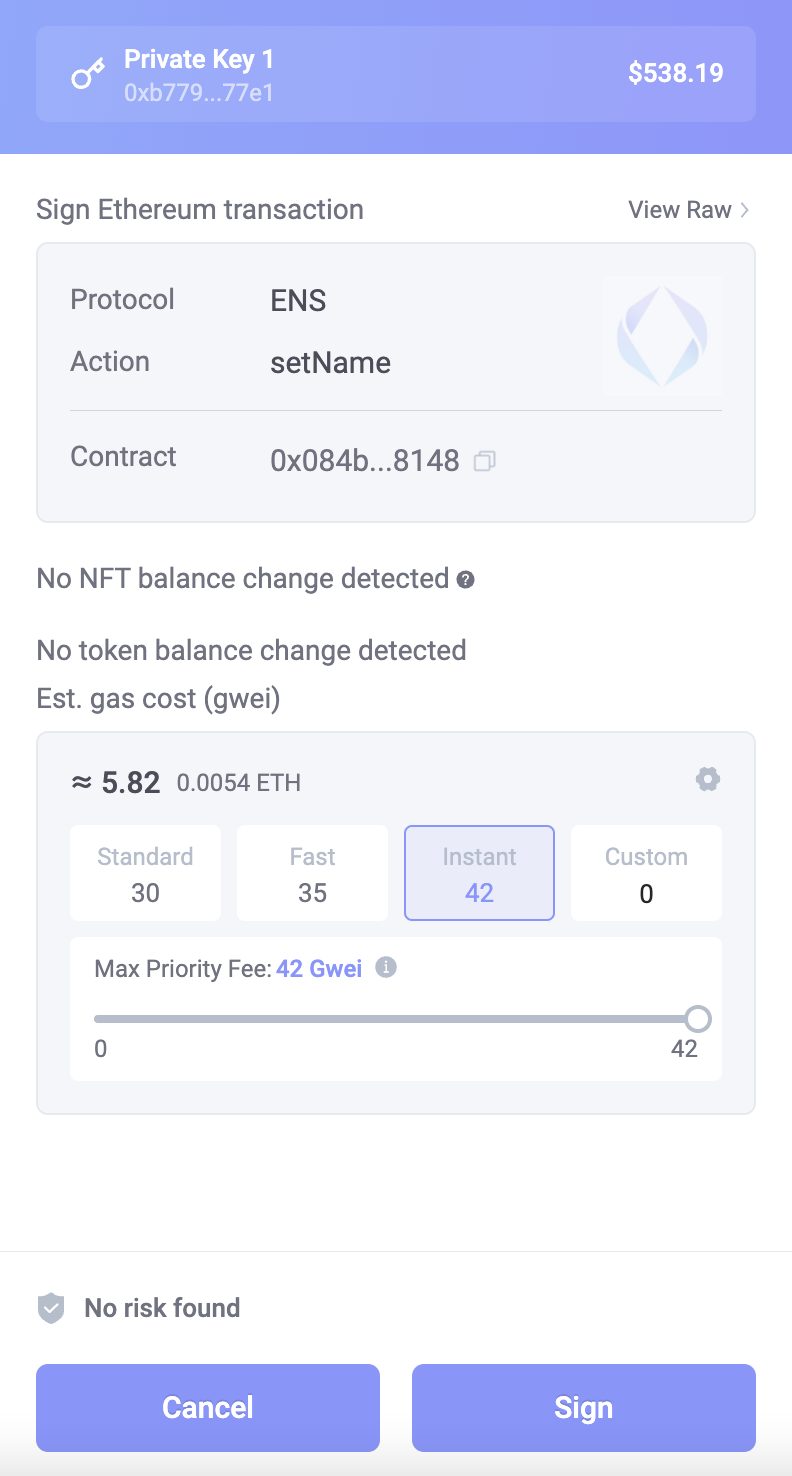The image size is (792, 1476).
Task: Click the key icon beside Private Key 1
Action: click(87, 75)
